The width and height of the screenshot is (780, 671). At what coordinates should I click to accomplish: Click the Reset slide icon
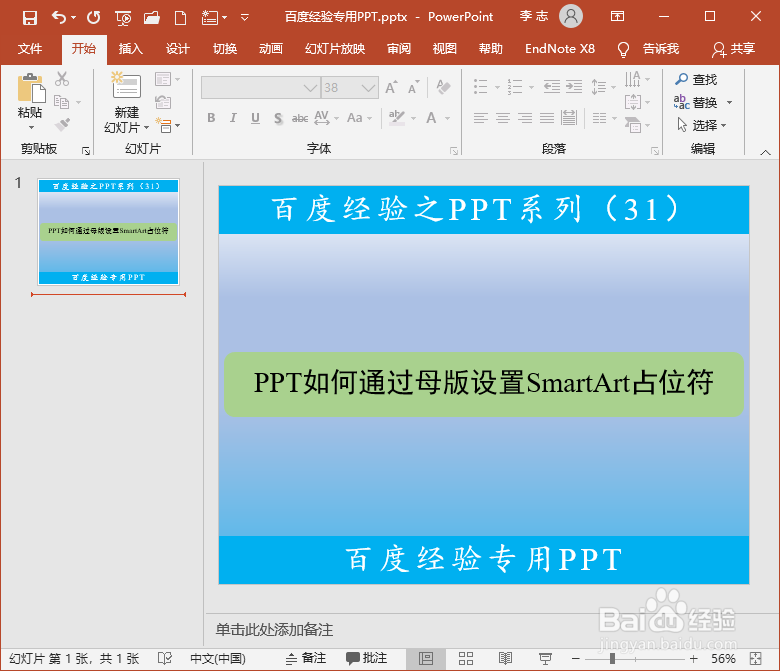[163, 102]
